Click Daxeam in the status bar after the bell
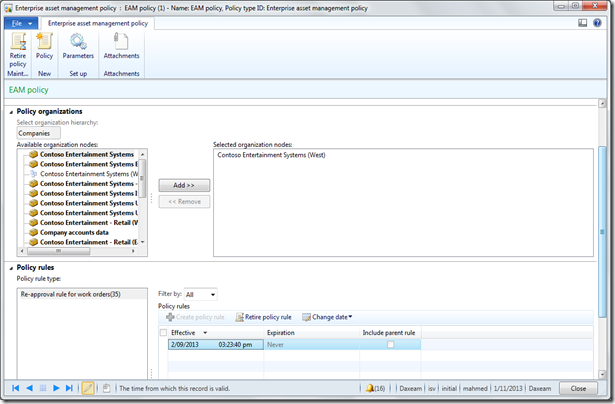This screenshot has width=615, height=404. [x=410, y=388]
